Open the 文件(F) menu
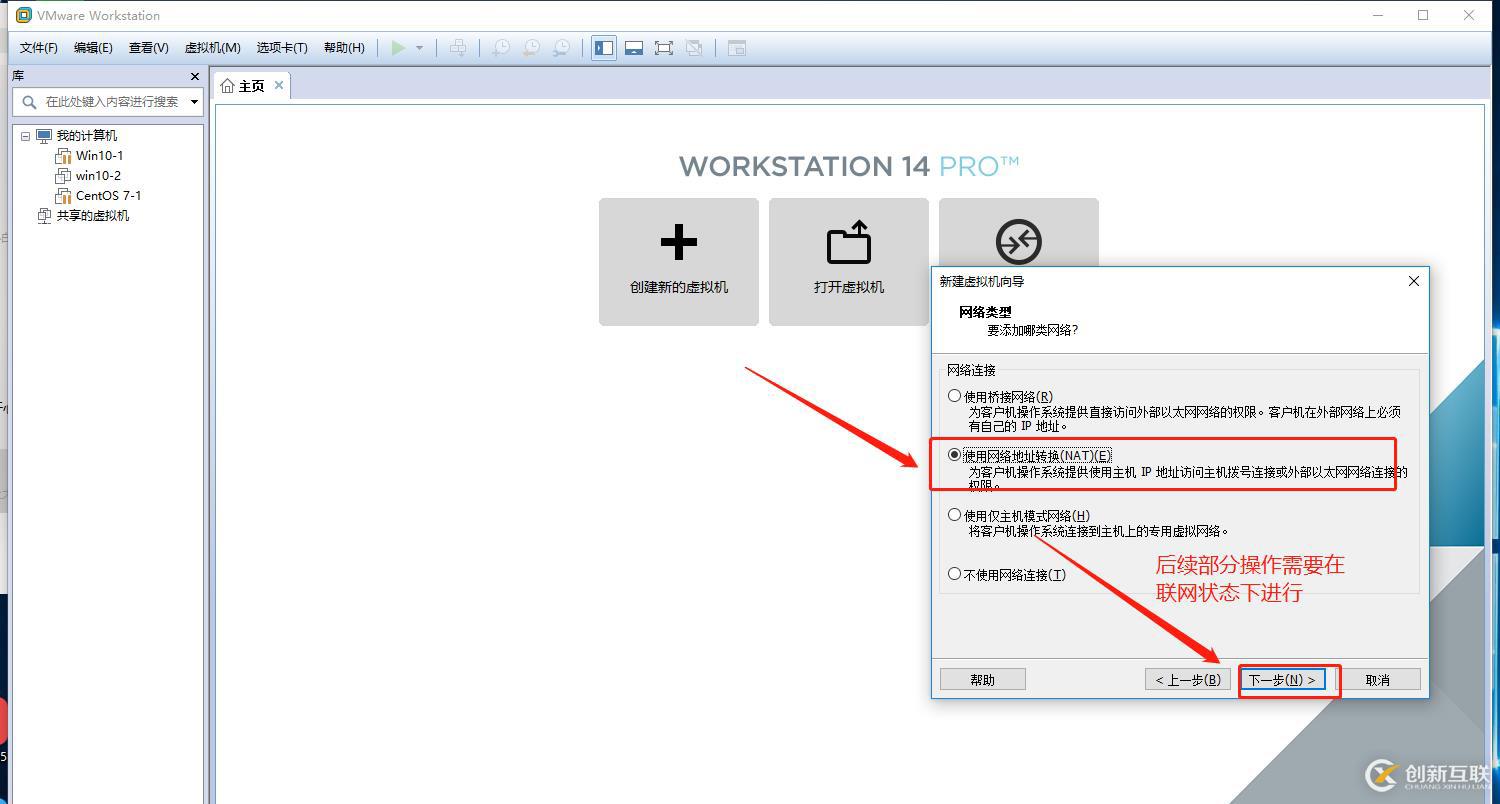The width and height of the screenshot is (1500, 804). pyautogui.click(x=39, y=48)
